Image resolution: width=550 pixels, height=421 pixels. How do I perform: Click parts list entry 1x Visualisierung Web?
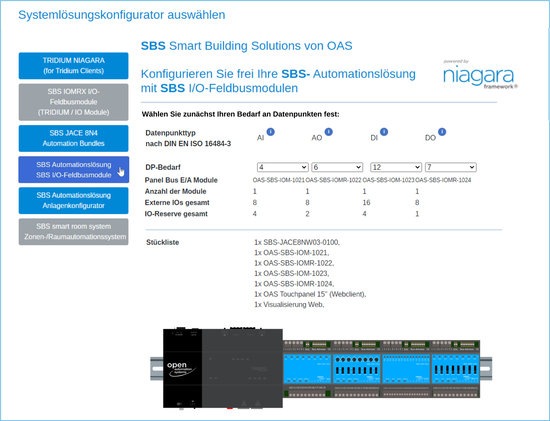coord(289,305)
